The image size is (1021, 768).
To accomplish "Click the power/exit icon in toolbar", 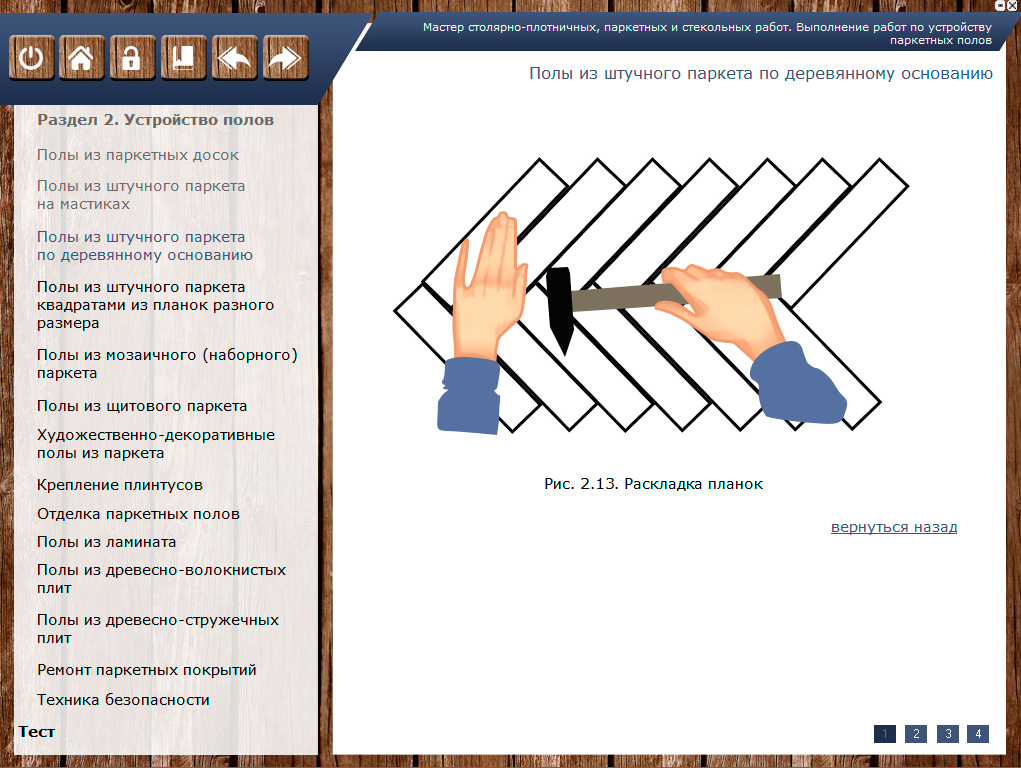I will click(x=32, y=59).
